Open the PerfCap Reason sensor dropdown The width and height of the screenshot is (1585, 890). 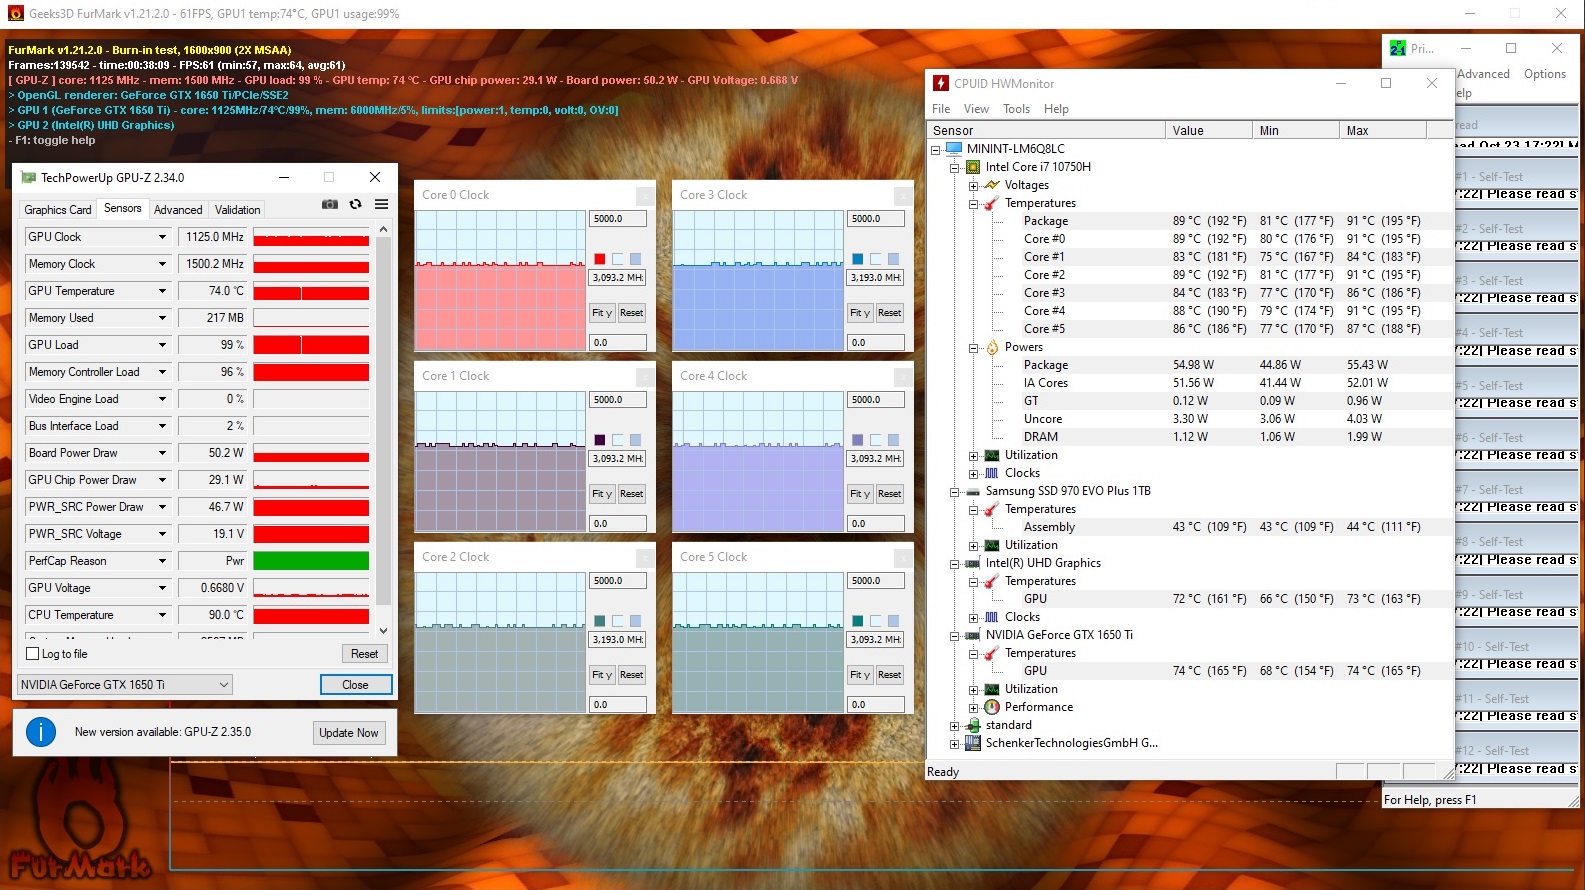click(162, 561)
